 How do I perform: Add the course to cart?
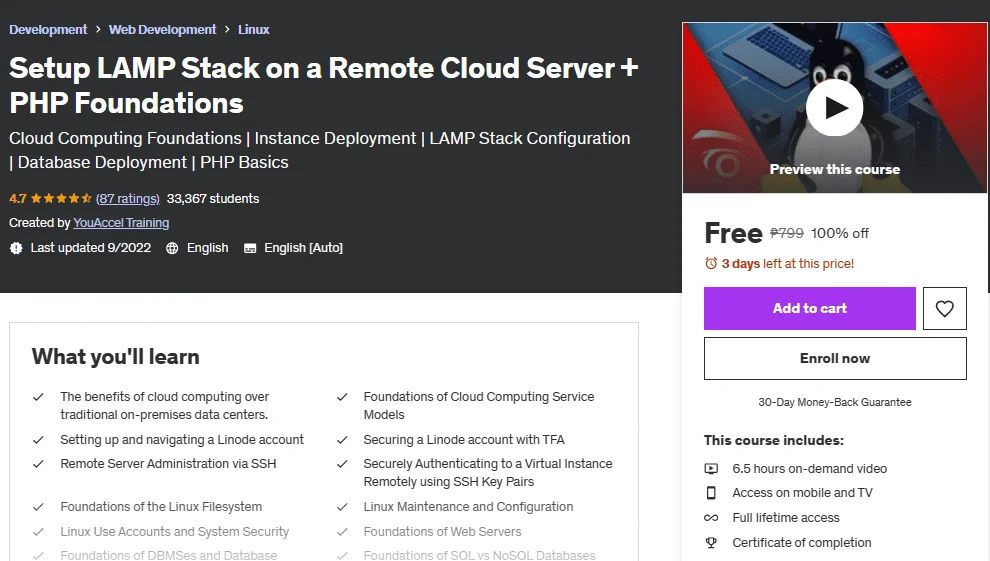[x=809, y=309]
